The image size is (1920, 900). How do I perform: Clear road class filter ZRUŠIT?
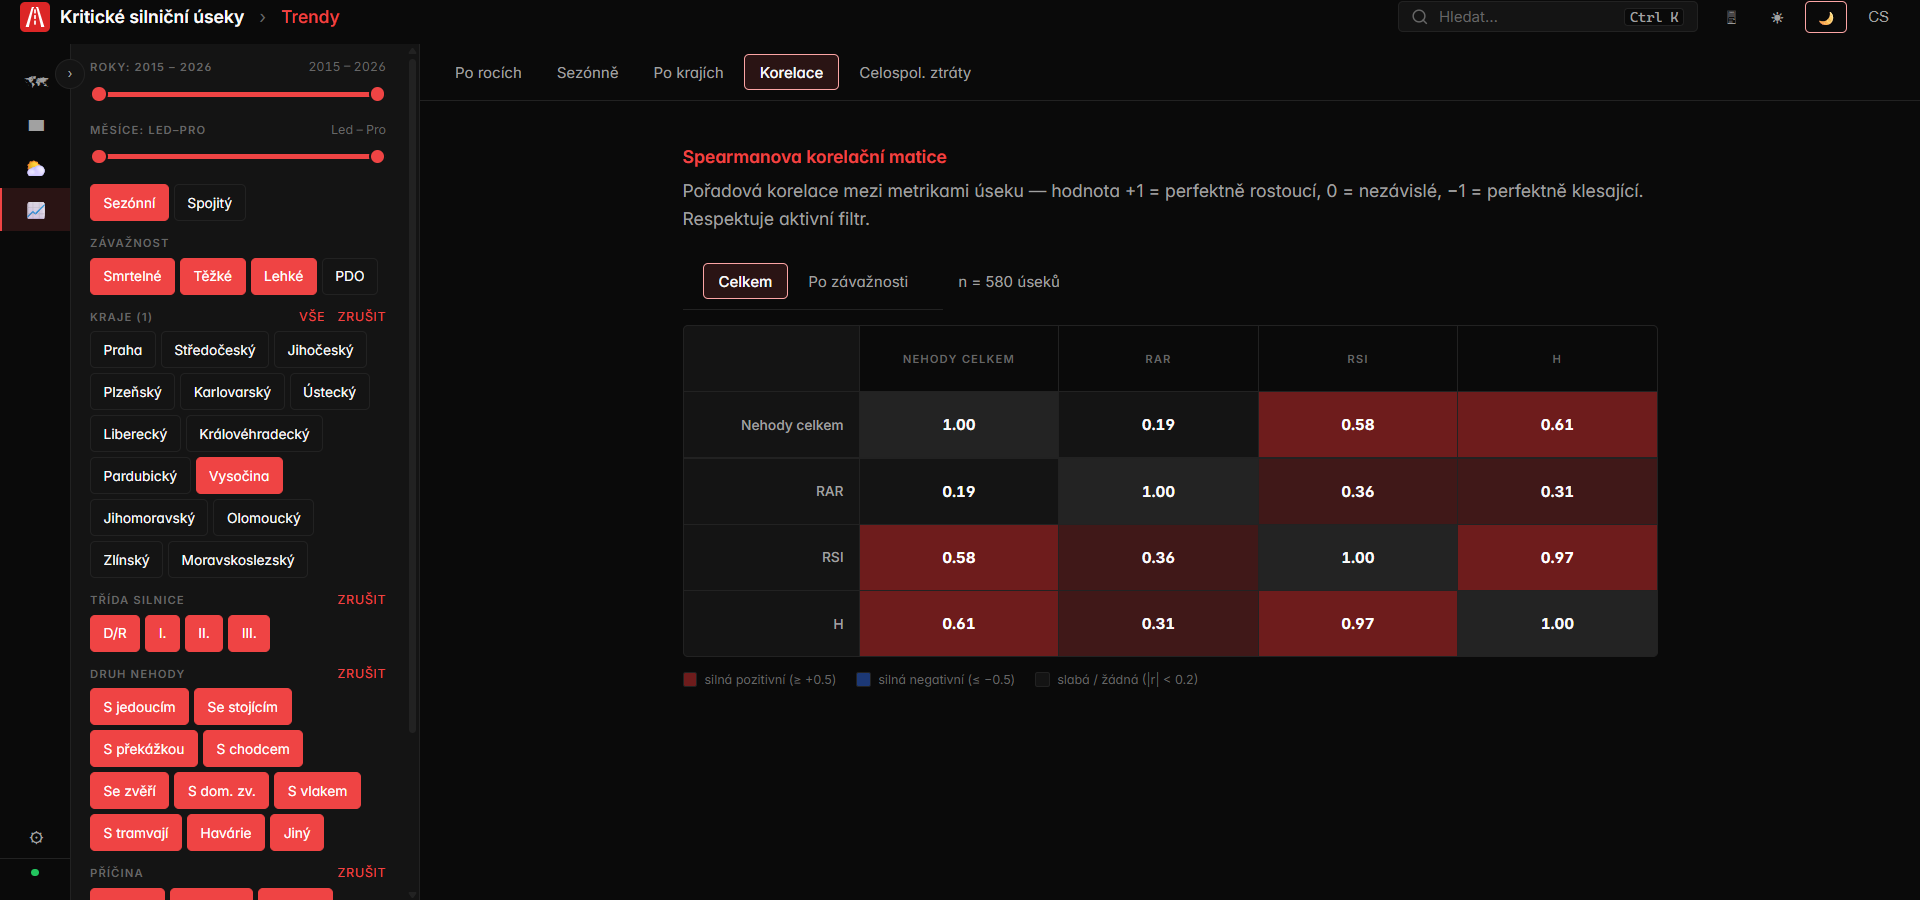(361, 599)
